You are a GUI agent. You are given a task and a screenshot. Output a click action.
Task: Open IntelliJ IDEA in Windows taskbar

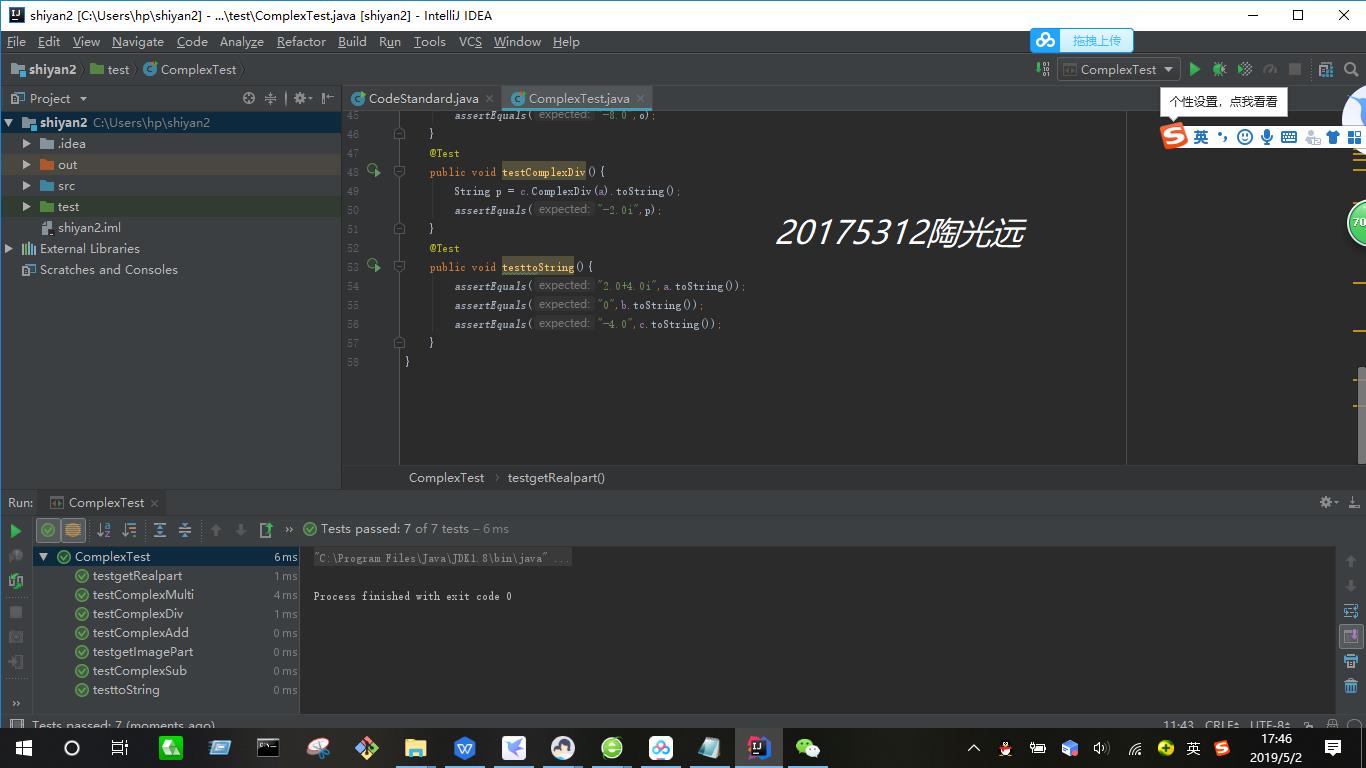click(758, 747)
